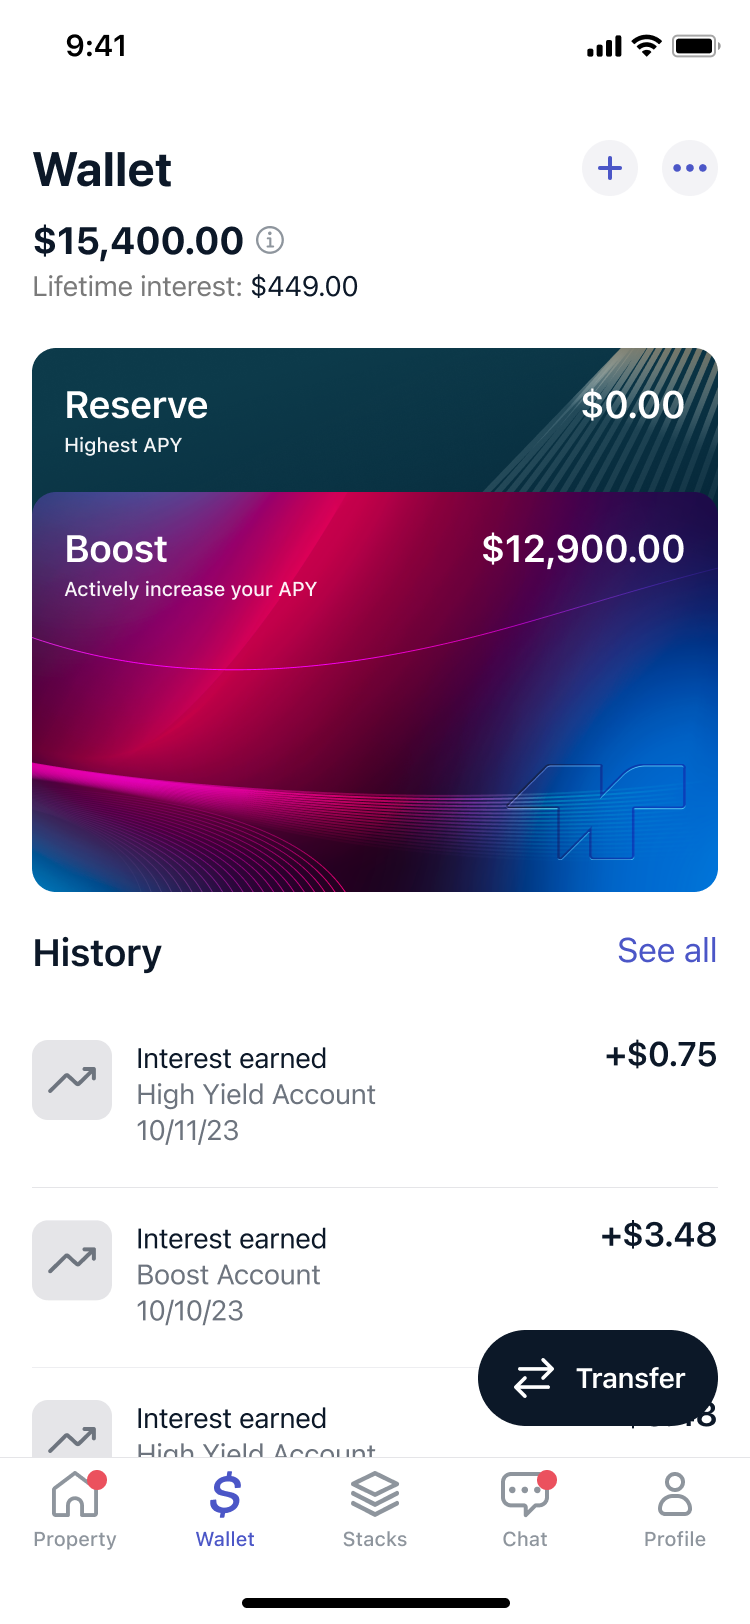Click the Transfer button

[x=598, y=1378]
